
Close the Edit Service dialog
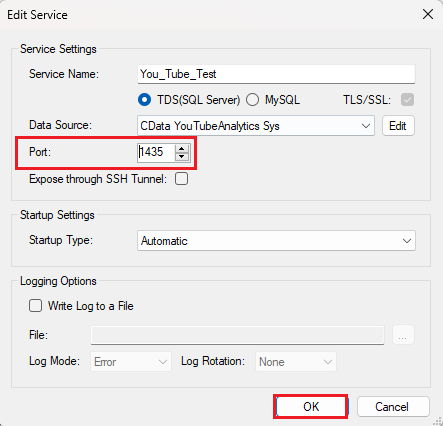tap(428, 14)
